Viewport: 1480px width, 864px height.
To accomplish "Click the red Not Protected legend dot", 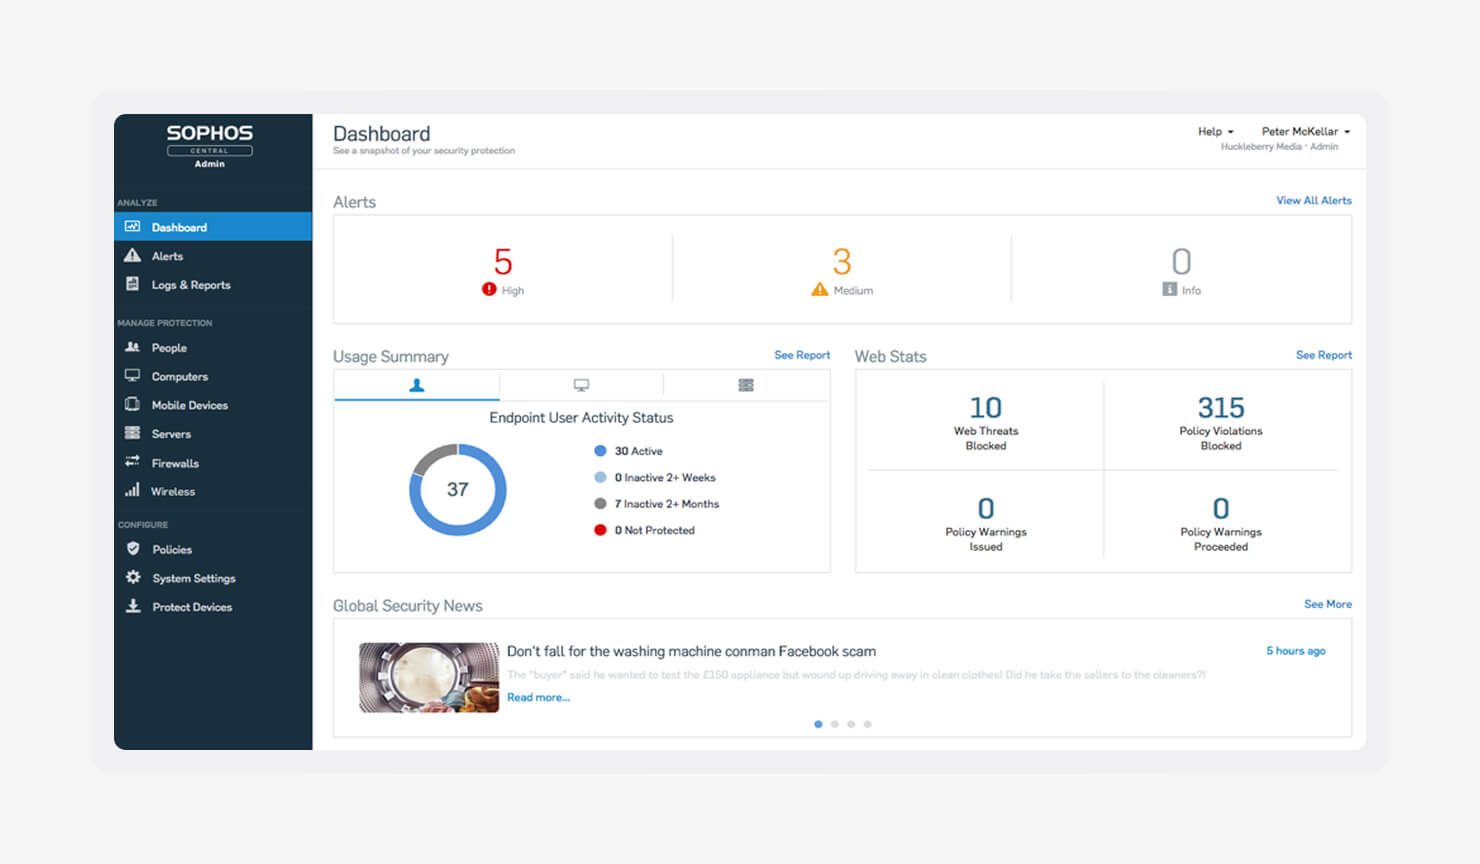I will pos(600,530).
